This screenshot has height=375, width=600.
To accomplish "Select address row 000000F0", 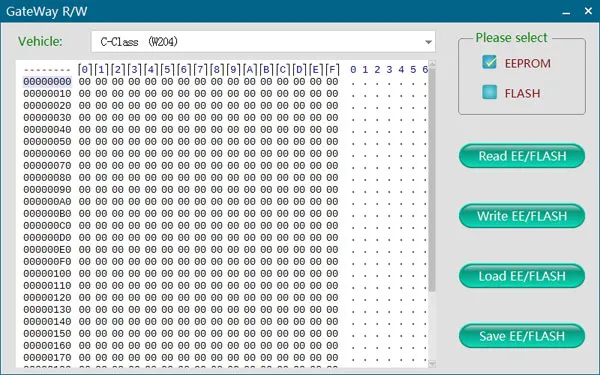I will (47, 262).
